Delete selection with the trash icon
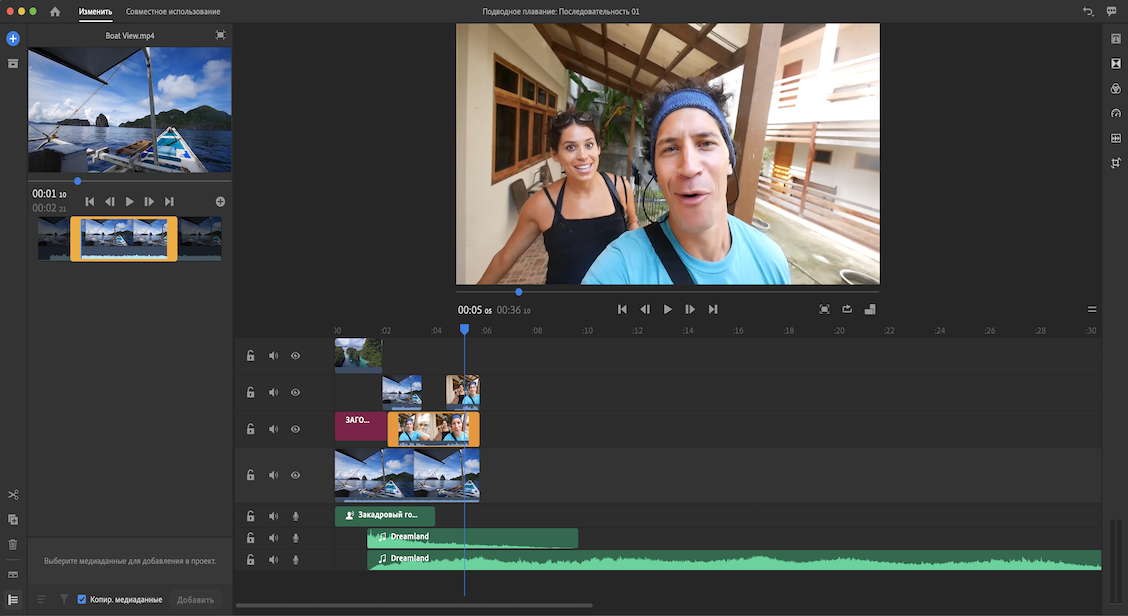Screen dimensions: 1128x616 (x=13, y=545)
